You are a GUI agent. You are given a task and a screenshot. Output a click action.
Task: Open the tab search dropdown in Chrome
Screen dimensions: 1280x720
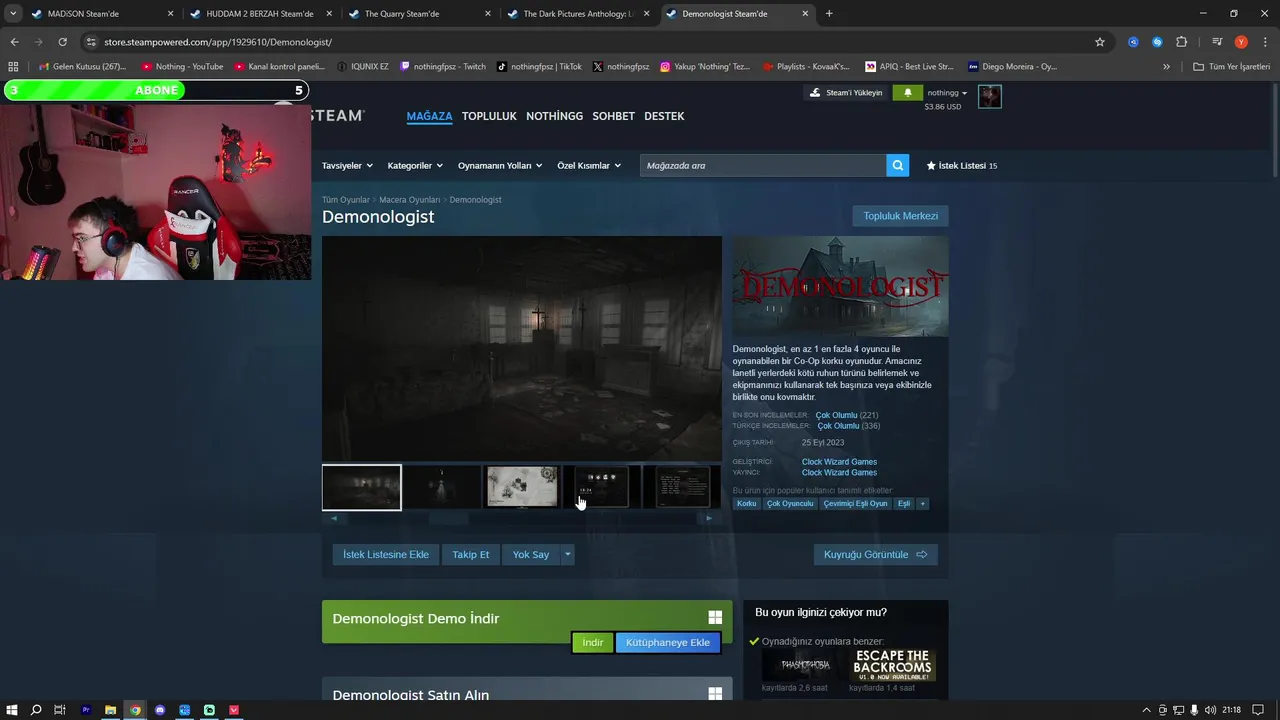click(13, 14)
